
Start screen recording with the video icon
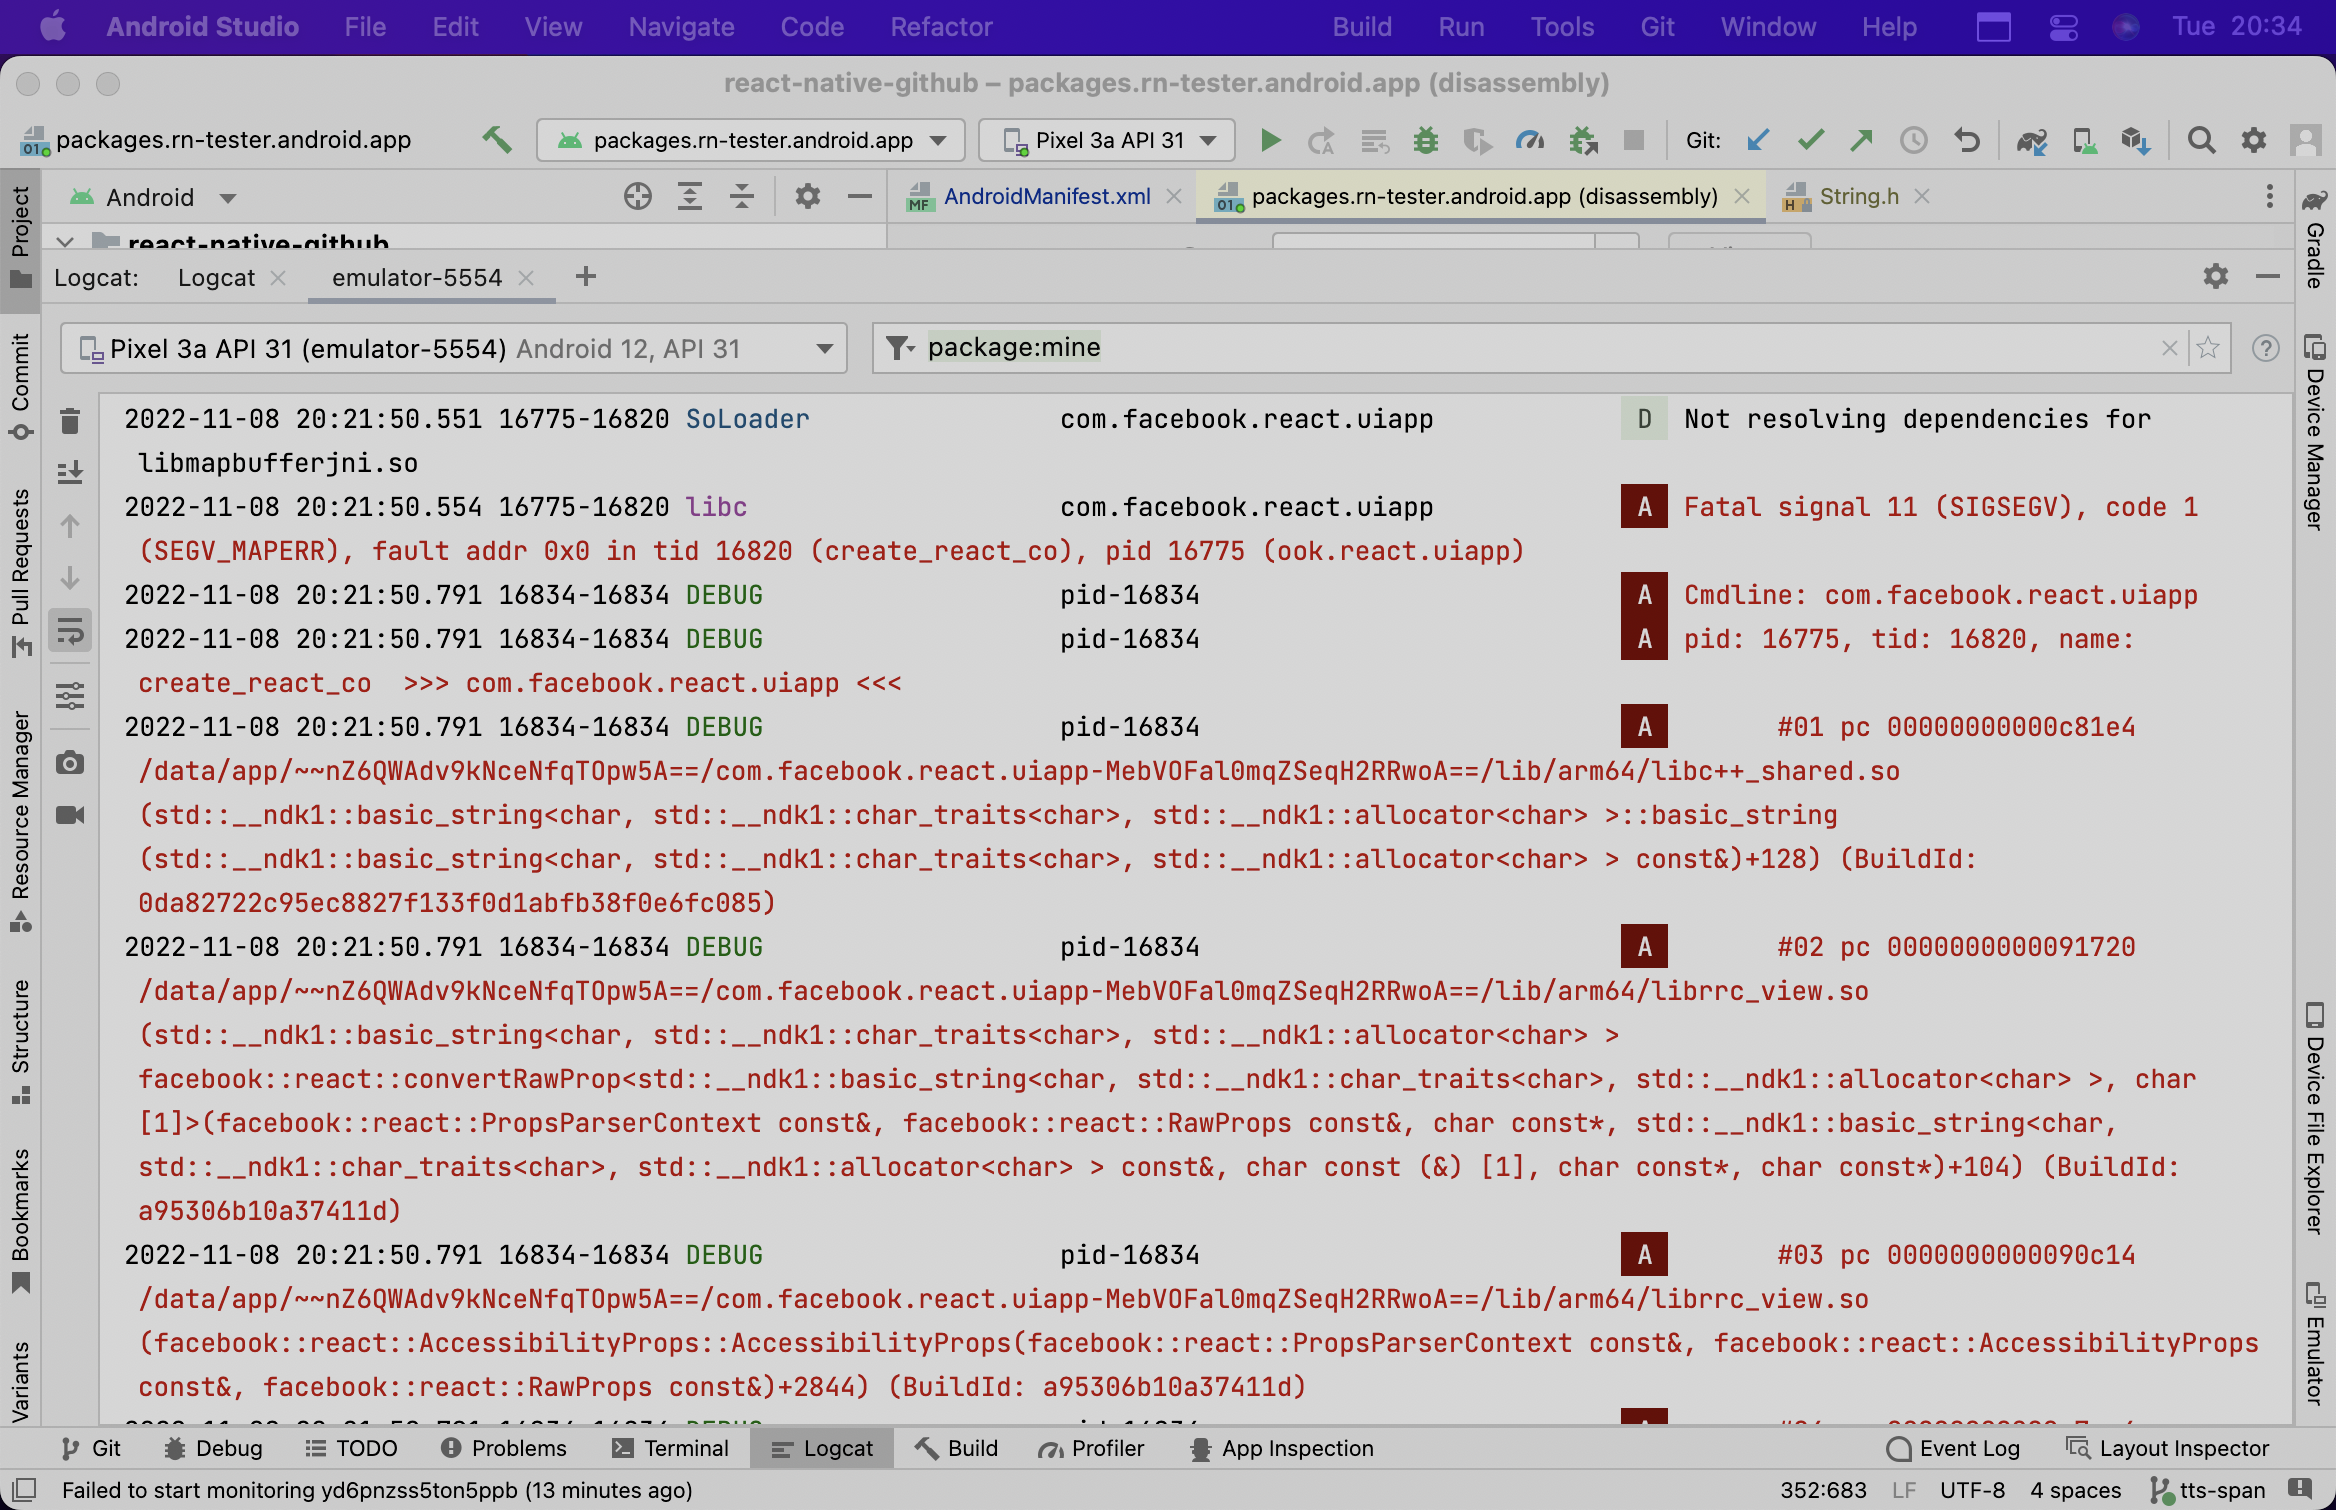click(70, 815)
